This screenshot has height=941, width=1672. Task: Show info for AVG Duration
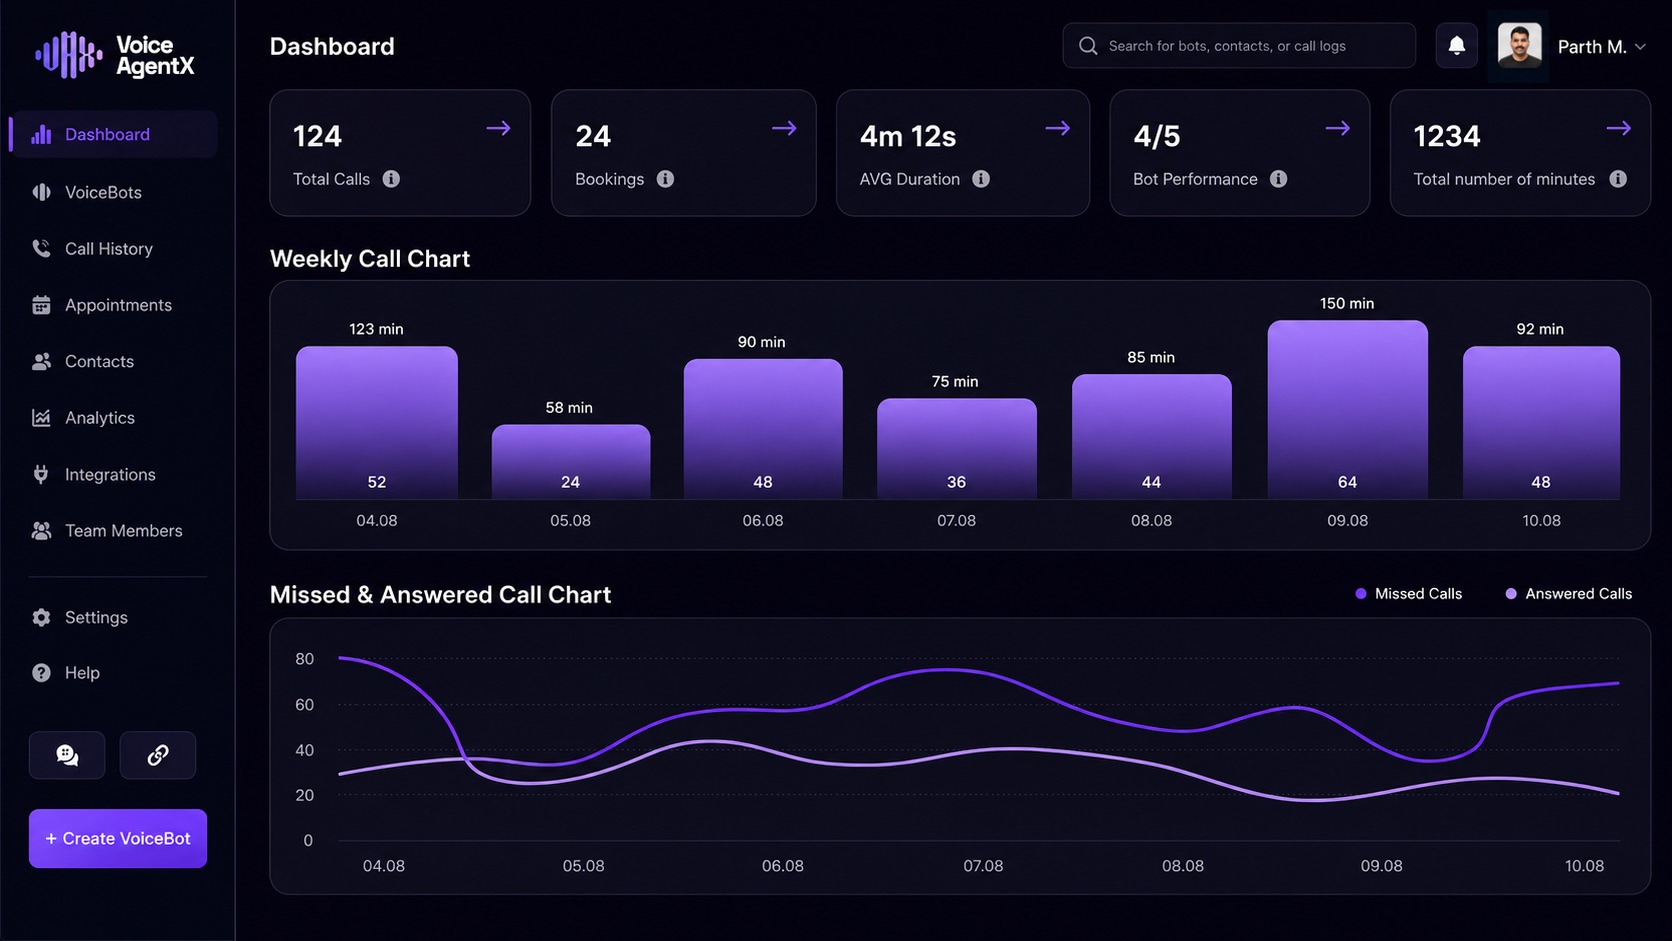[x=981, y=179]
